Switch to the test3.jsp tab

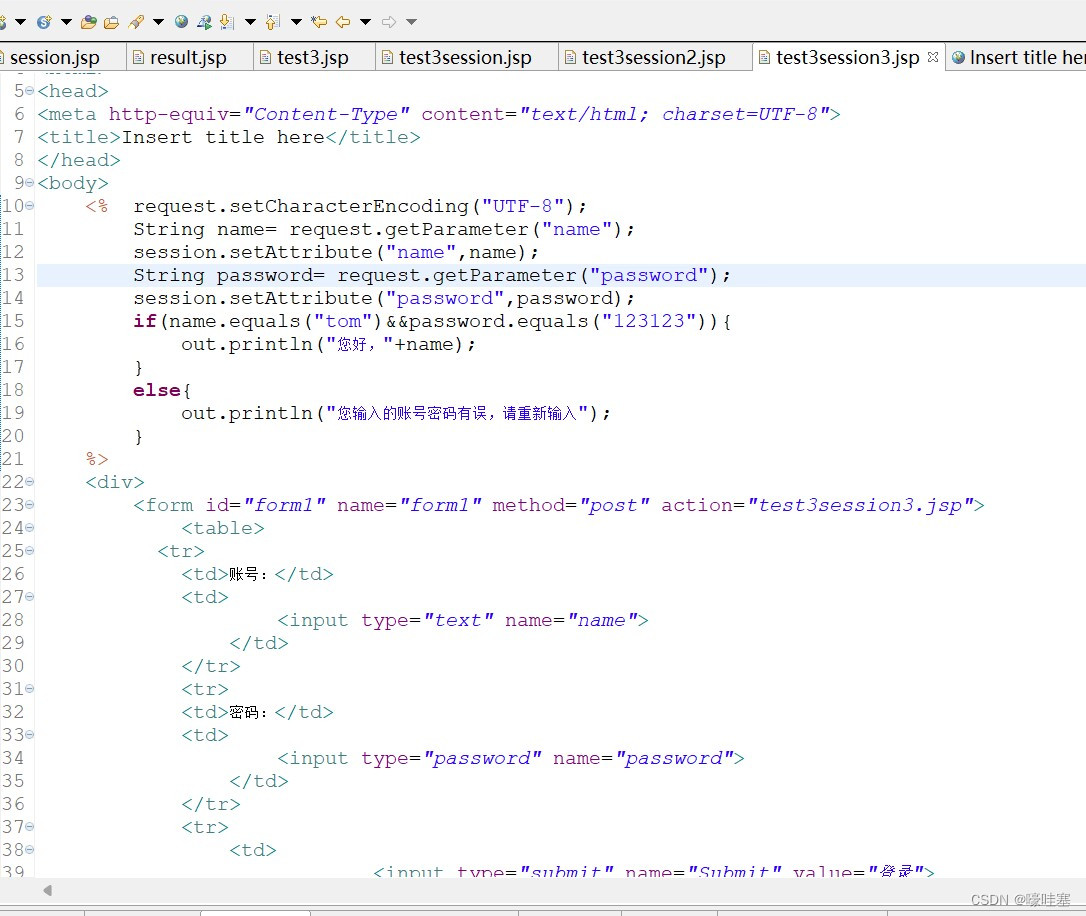pos(313,57)
